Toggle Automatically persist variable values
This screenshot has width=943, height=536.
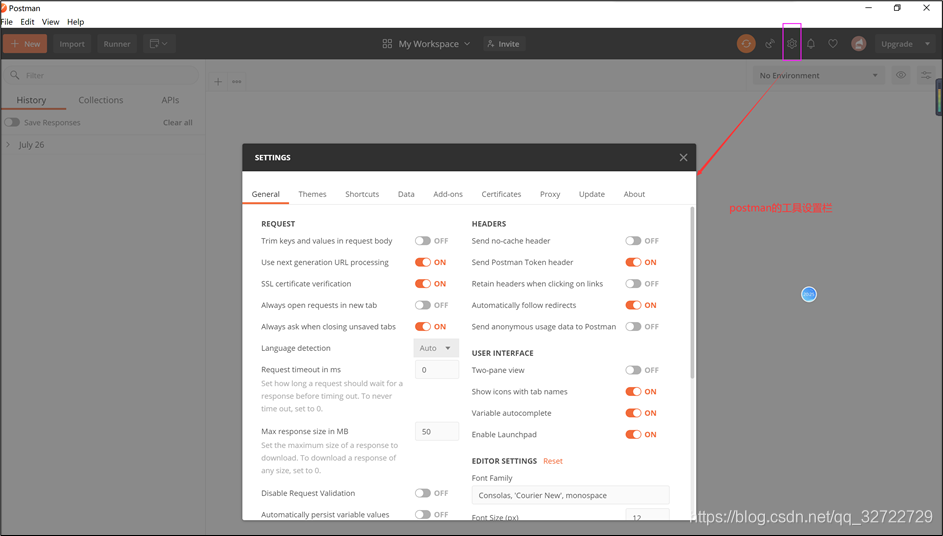423,514
